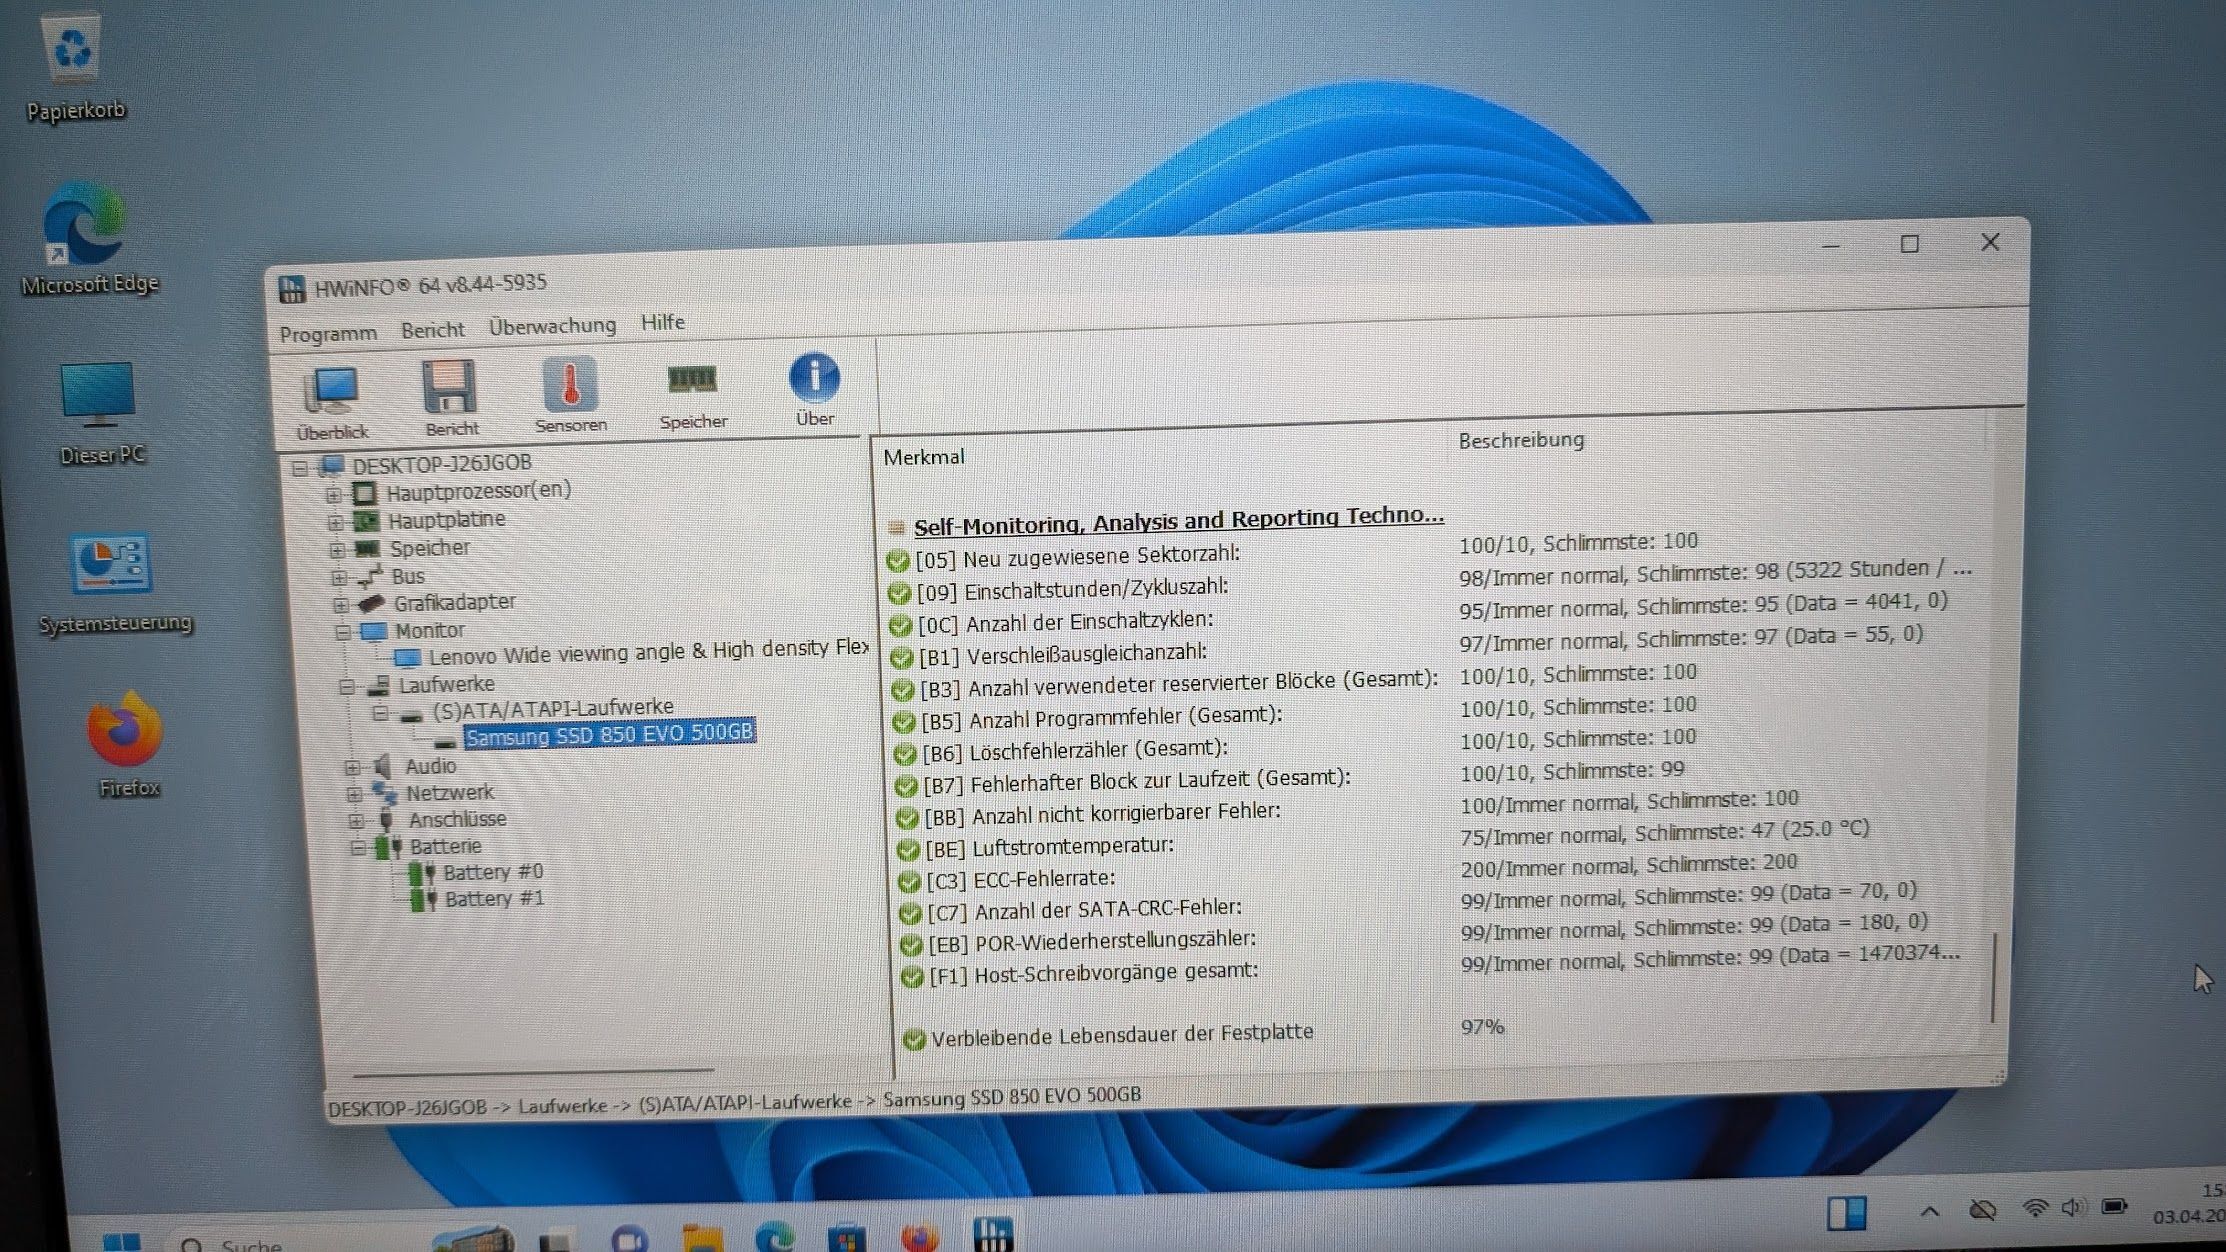The image size is (2226, 1252).
Task: Click the tree pane horizontal scrollbar
Action: coord(533,1073)
